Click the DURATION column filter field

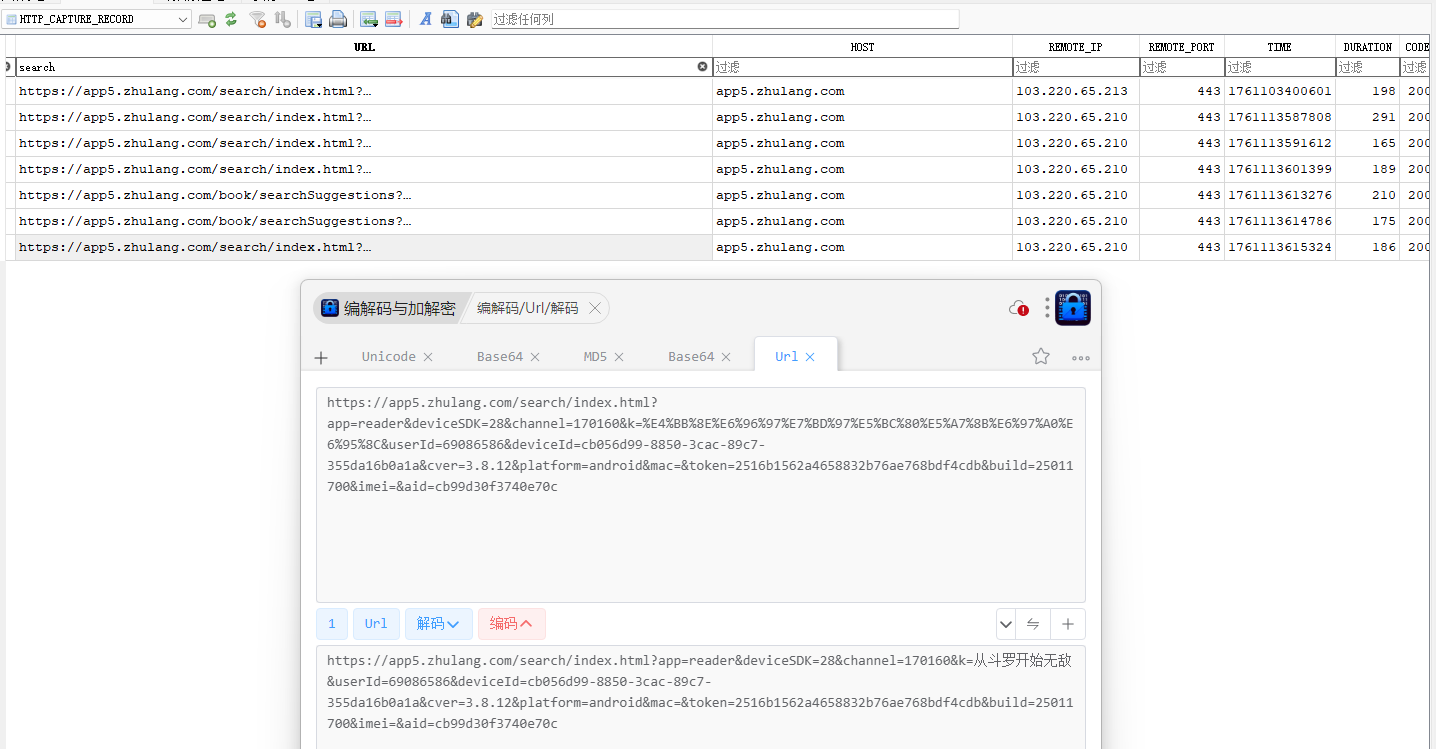[1367, 67]
